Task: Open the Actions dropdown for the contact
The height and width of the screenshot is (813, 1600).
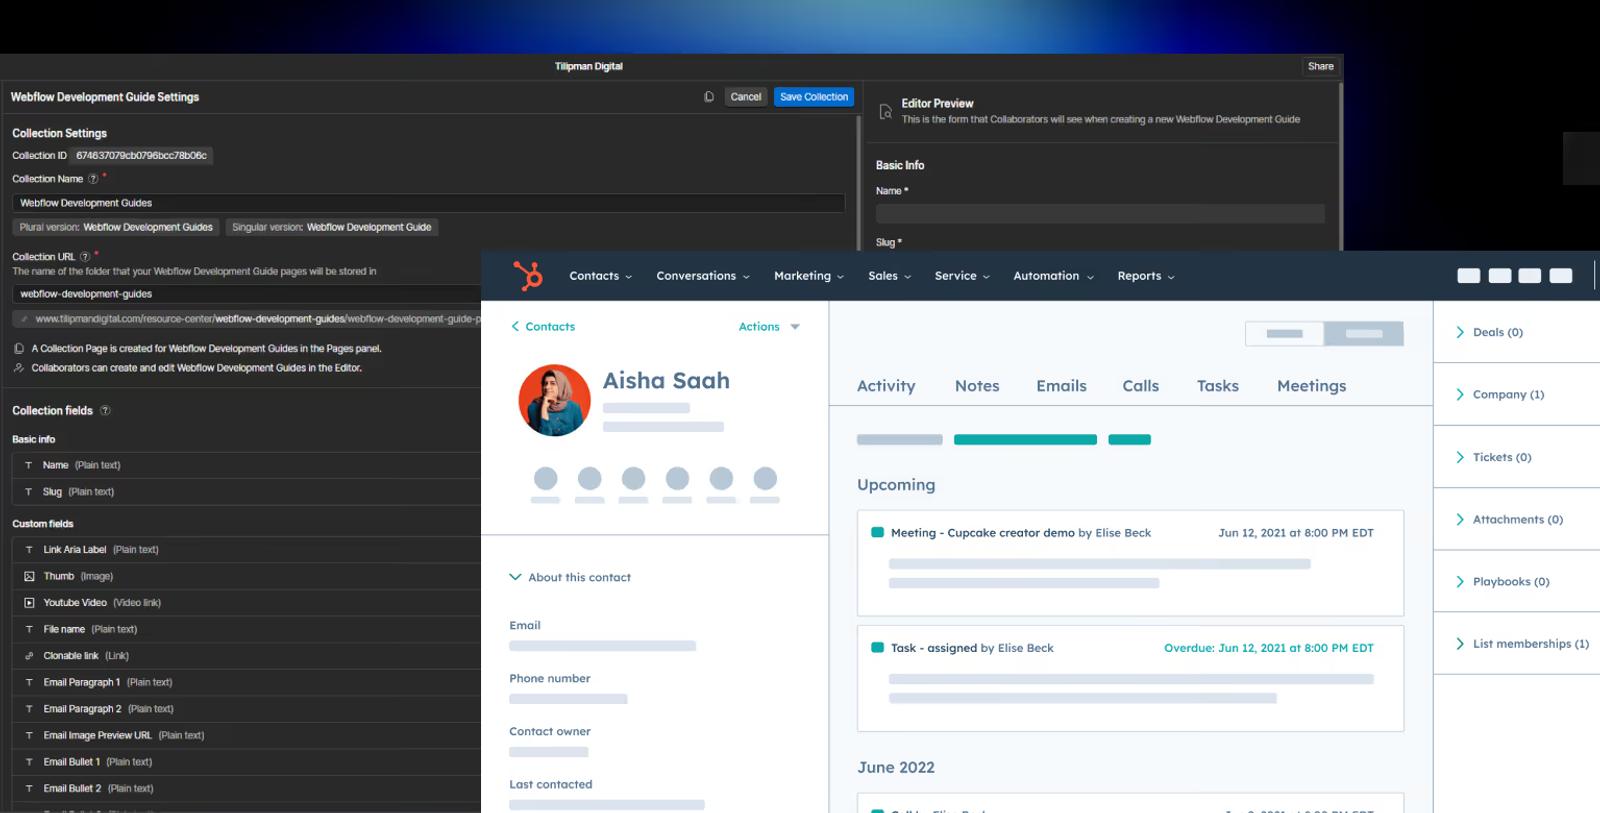Action: pos(769,327)
